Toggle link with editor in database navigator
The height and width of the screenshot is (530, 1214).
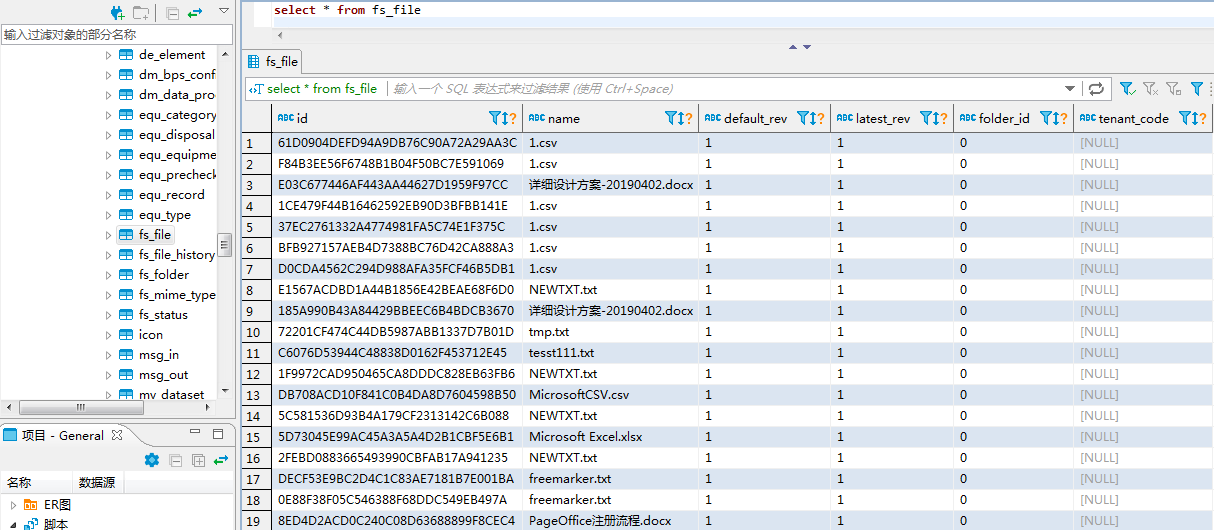point(196,12)
